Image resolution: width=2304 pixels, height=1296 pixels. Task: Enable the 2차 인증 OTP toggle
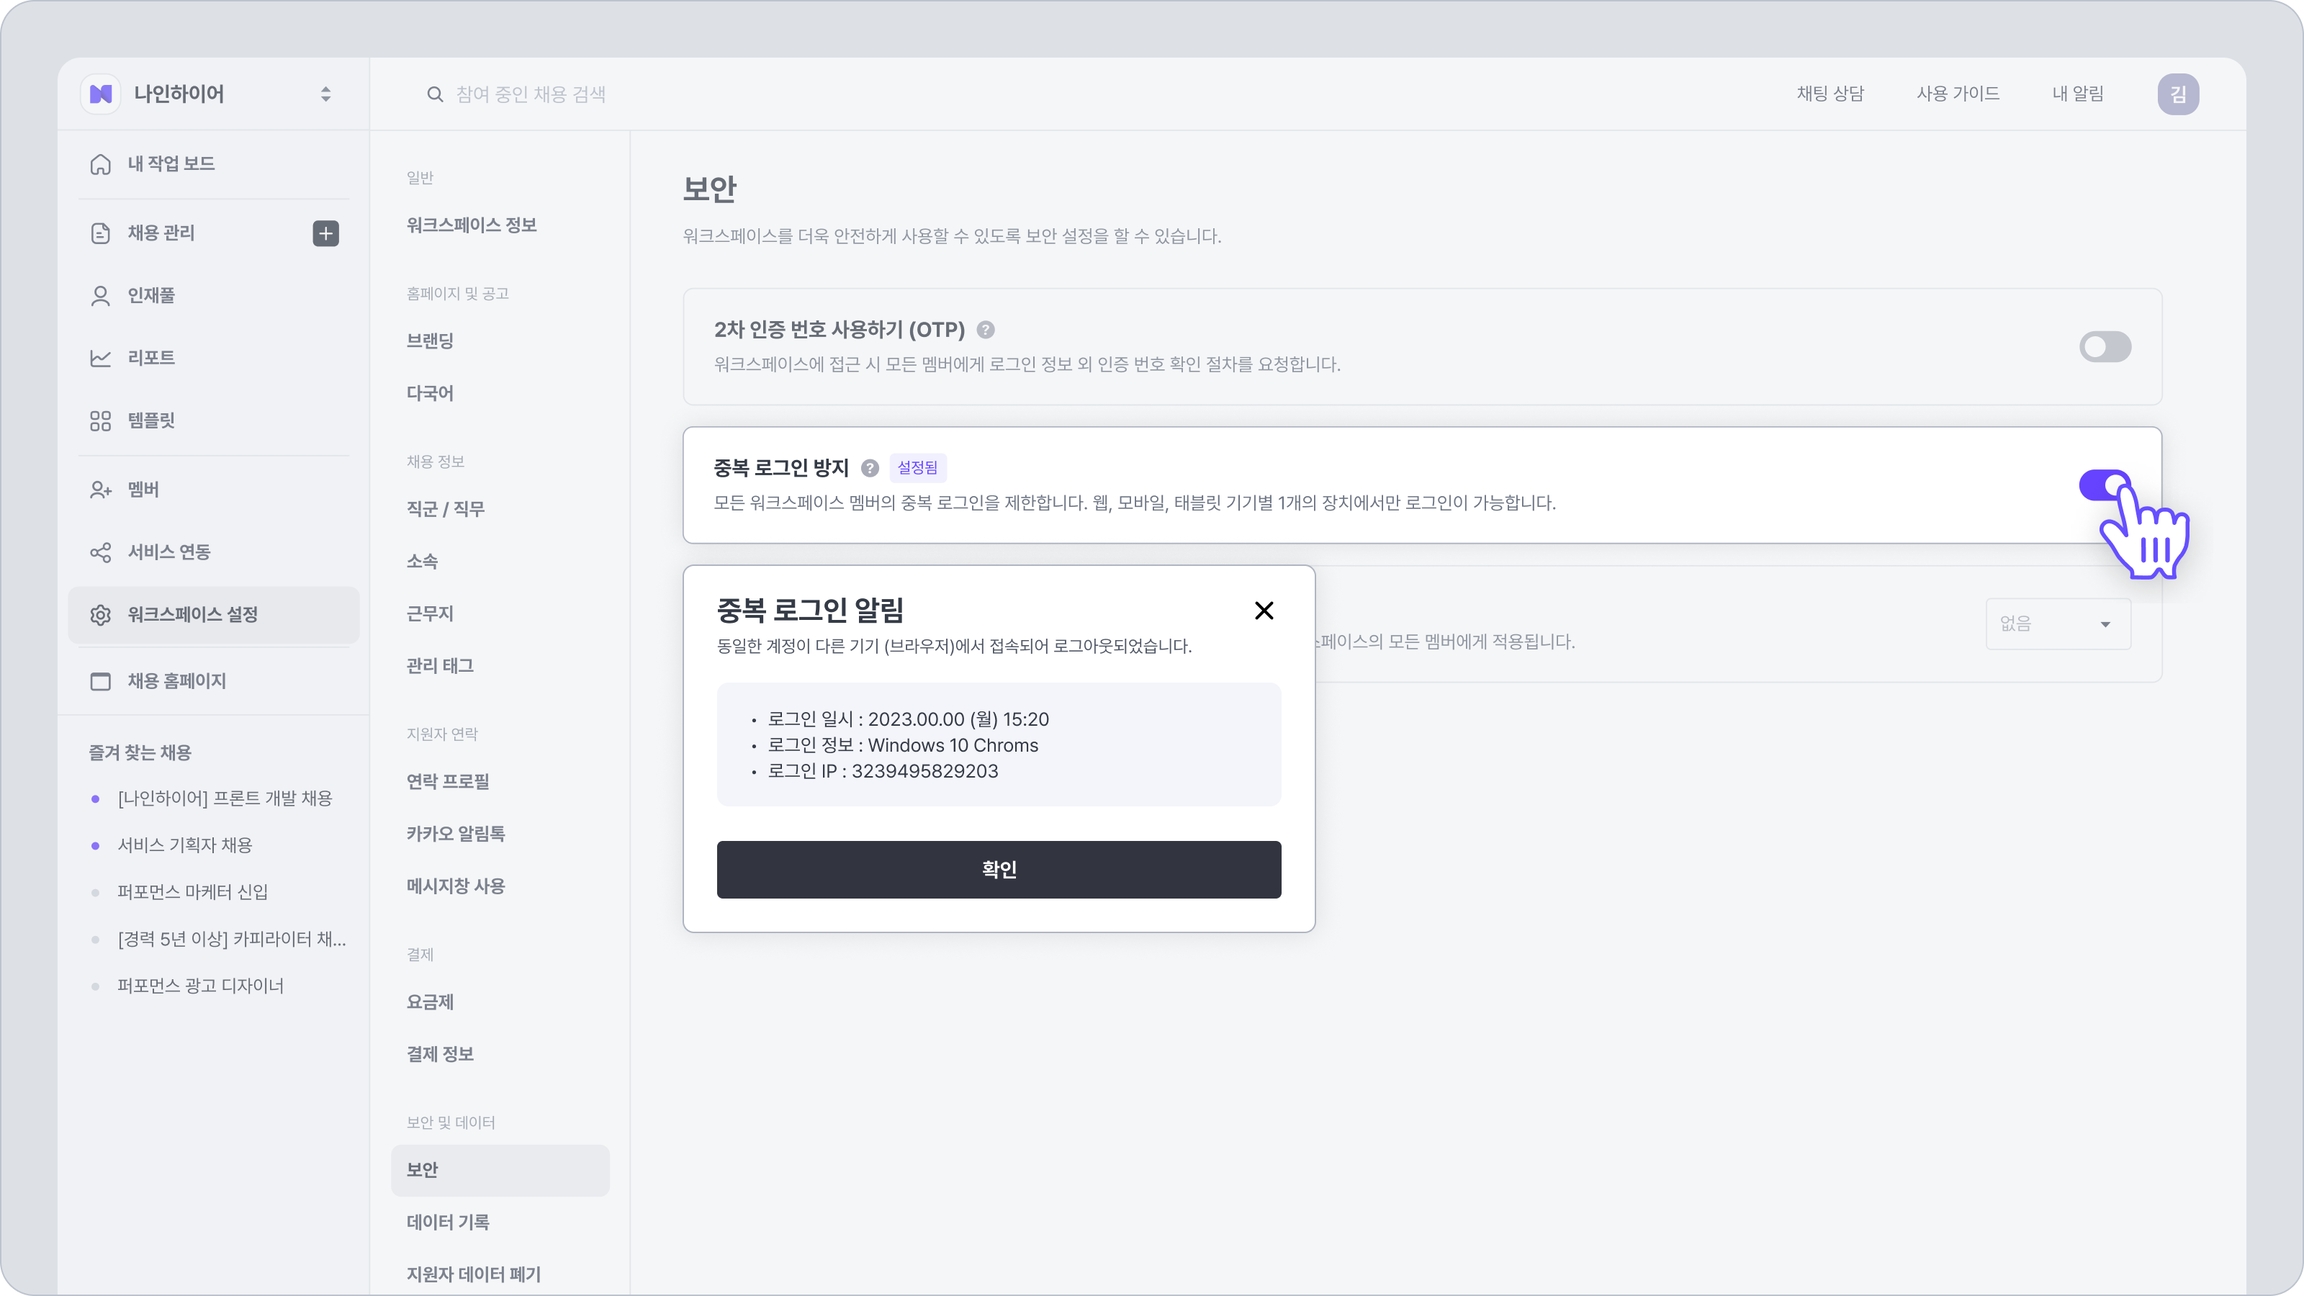(x=2104, y=347)
